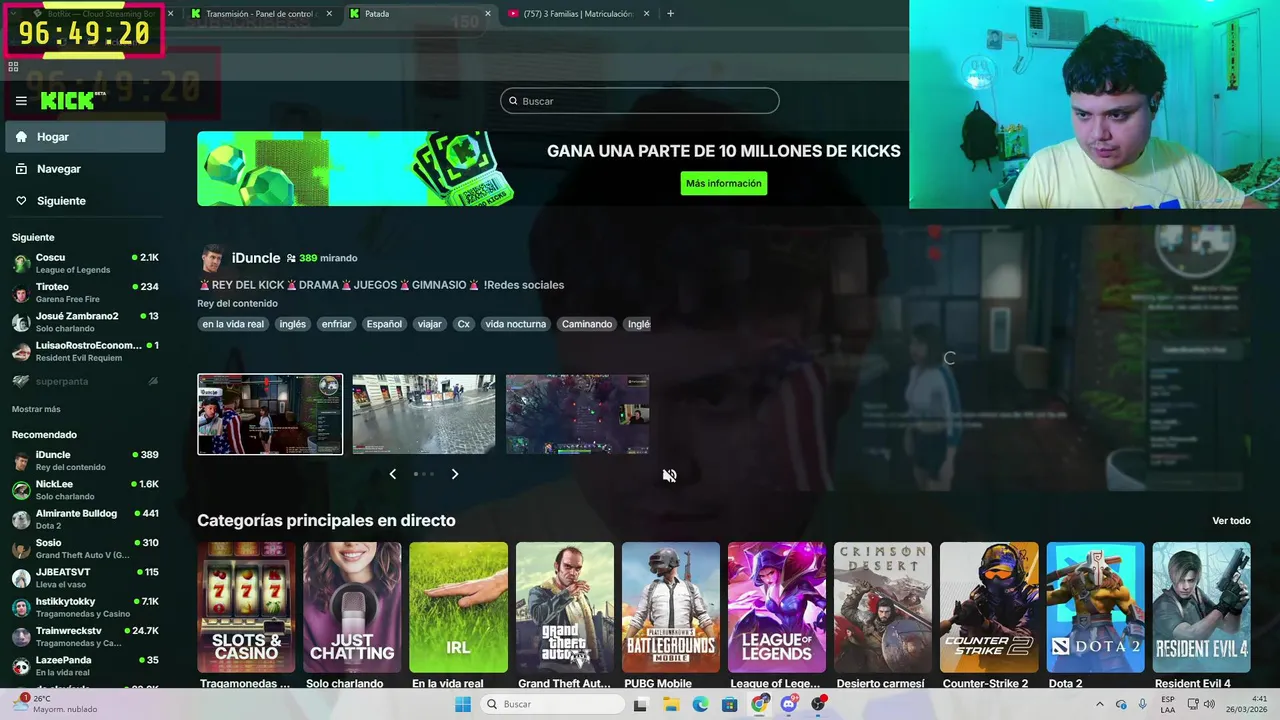Screen dimensions: 1280x720
Task: Open File Explorer from taskbar
Action: tap(671, 704)
